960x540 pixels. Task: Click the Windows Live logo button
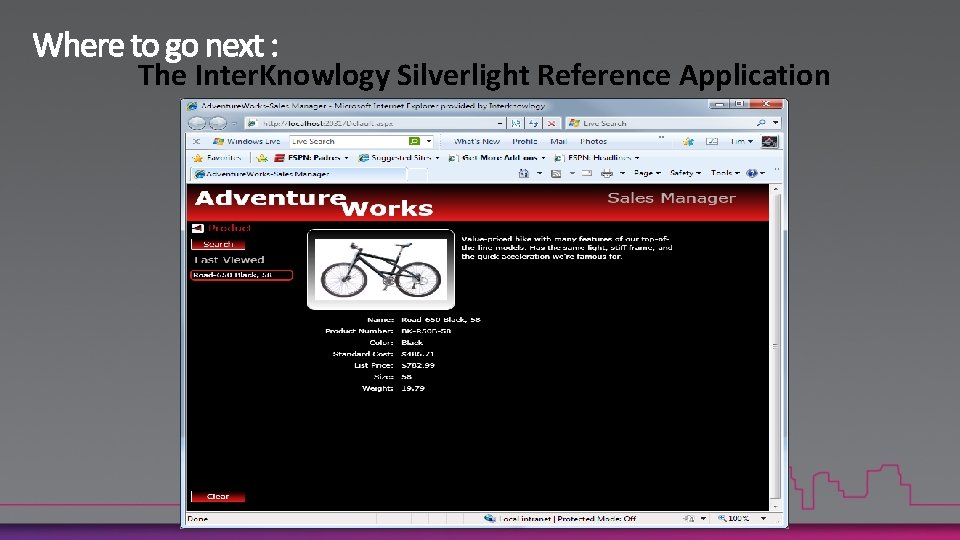coord(246,141)
